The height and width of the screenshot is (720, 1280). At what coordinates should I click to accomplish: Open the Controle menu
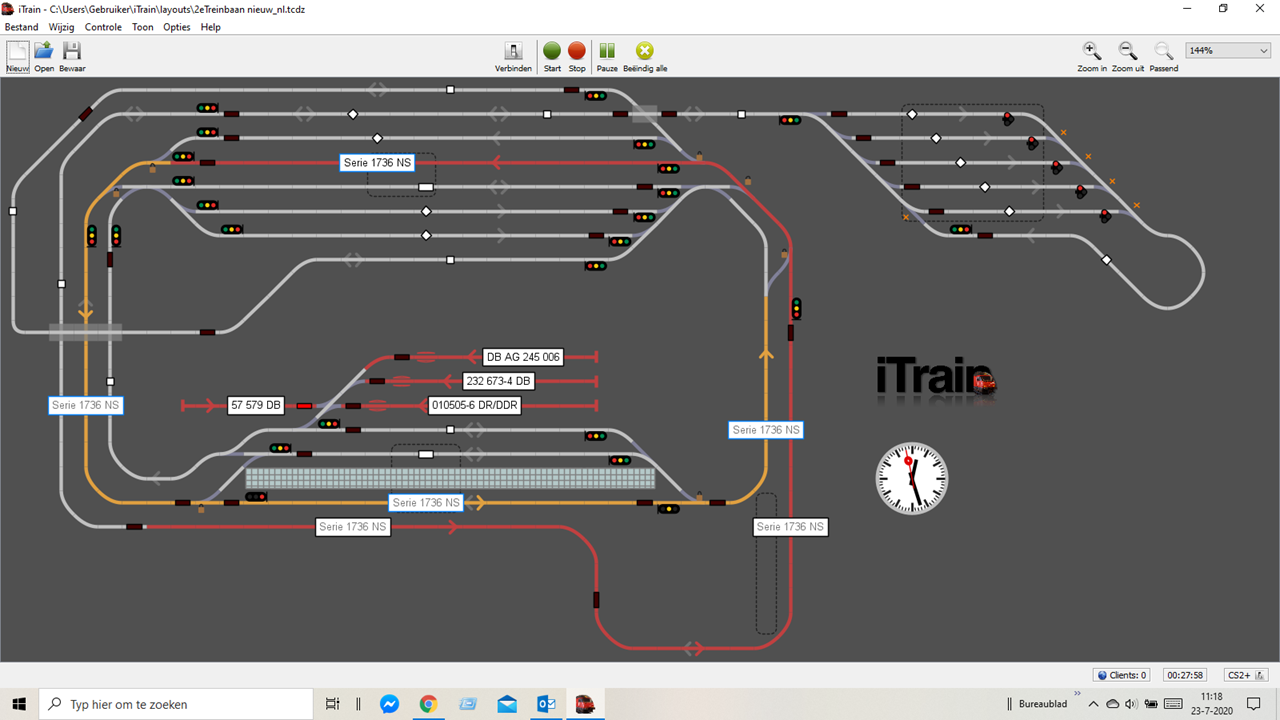pyautogui.click(x=103, y=27)
